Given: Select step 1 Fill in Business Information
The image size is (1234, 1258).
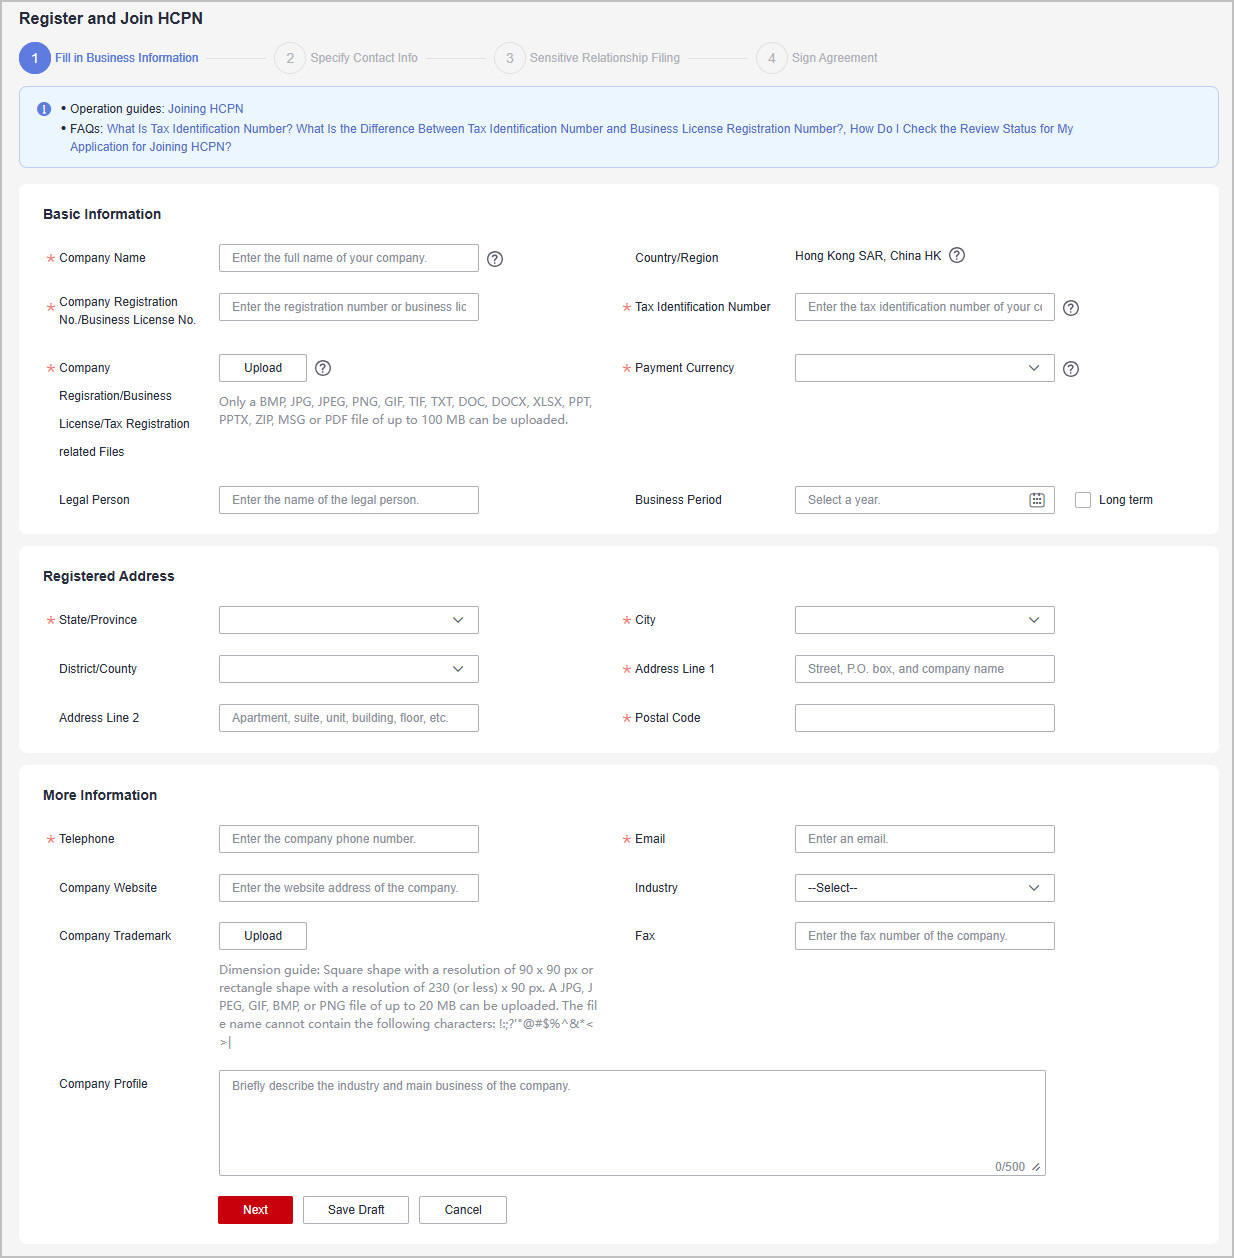Looking at the screenshot, I should pos(109,58).
